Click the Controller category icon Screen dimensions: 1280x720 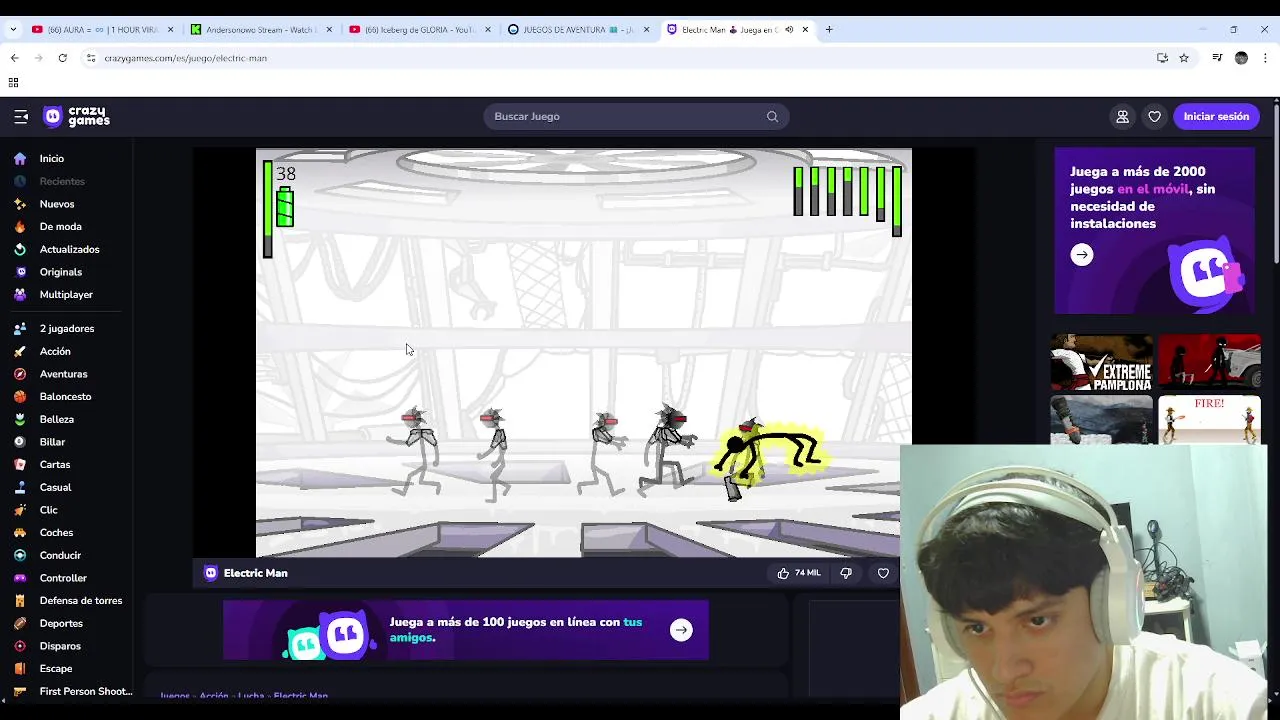(20, 578)
